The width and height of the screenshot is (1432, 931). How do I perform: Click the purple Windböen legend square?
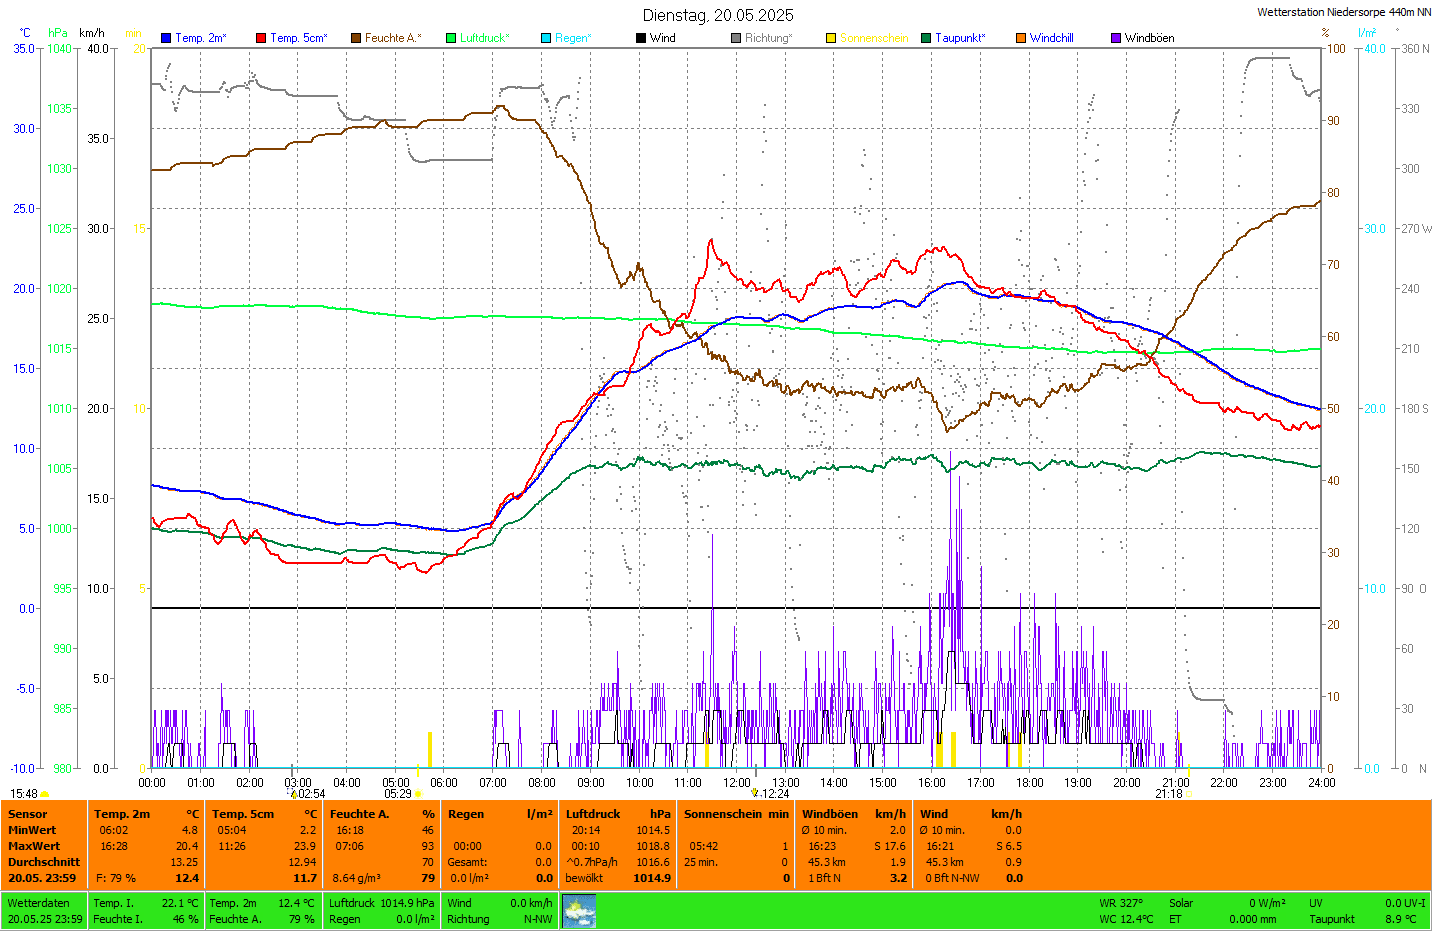(x=1116, y=38)
